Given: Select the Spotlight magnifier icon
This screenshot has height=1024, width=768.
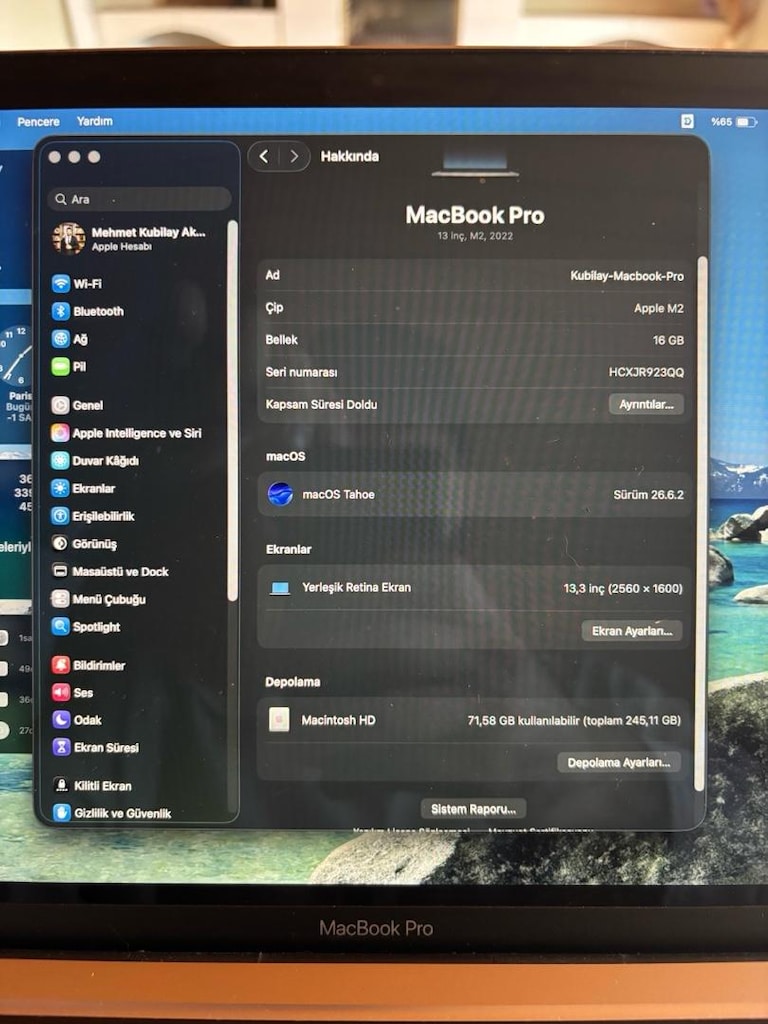Looking at the screenshot, I should (60, 626).
